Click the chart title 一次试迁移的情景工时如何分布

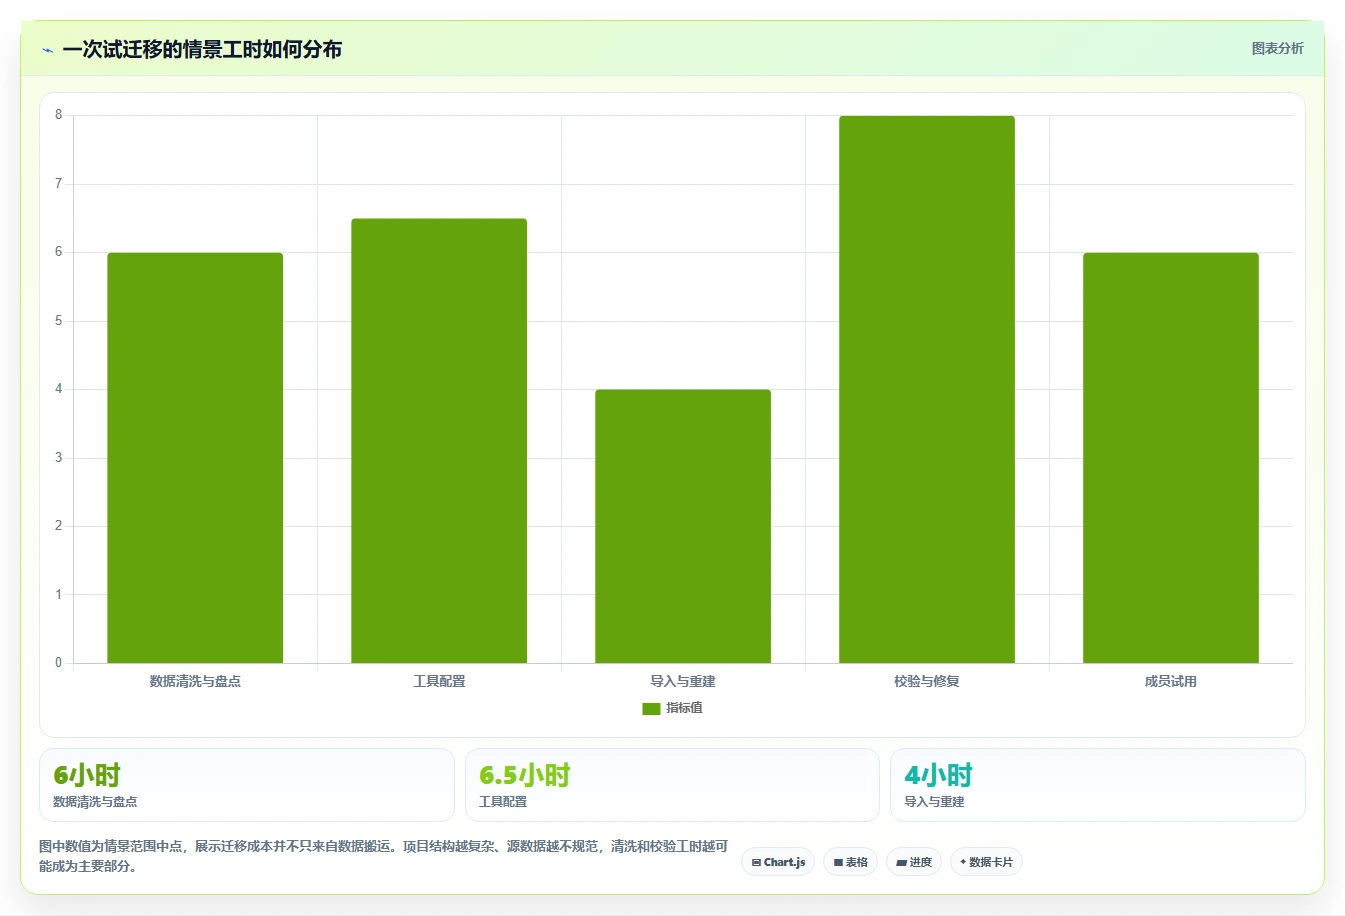point(202,49)
